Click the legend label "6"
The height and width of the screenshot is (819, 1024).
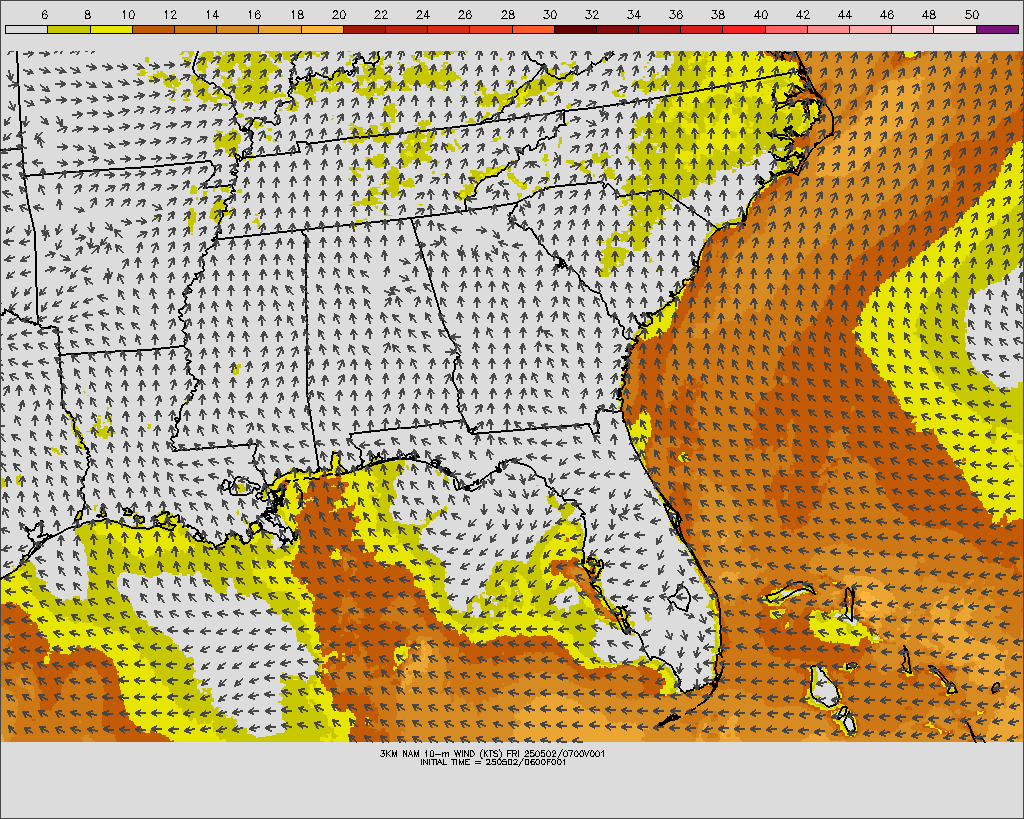point(44,14)
